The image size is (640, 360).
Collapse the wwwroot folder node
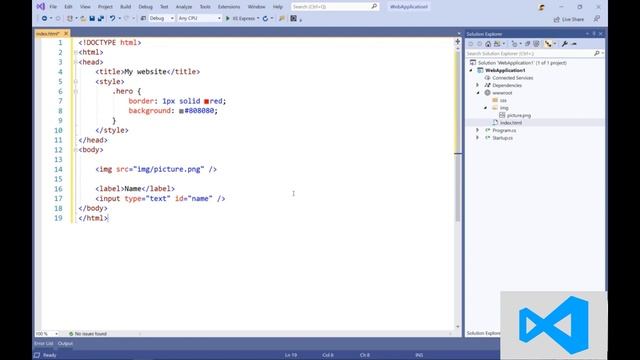pyautogui.click(x=478, y=93)
